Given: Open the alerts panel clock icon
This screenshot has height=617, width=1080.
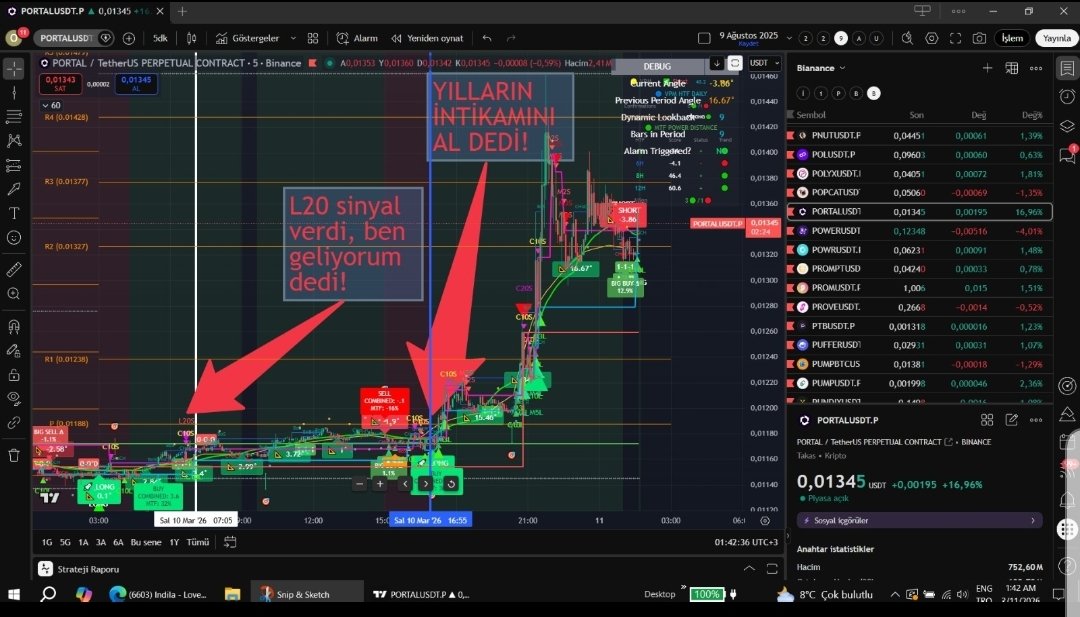Looking at the screenshot, I should tap(1067, 96).
